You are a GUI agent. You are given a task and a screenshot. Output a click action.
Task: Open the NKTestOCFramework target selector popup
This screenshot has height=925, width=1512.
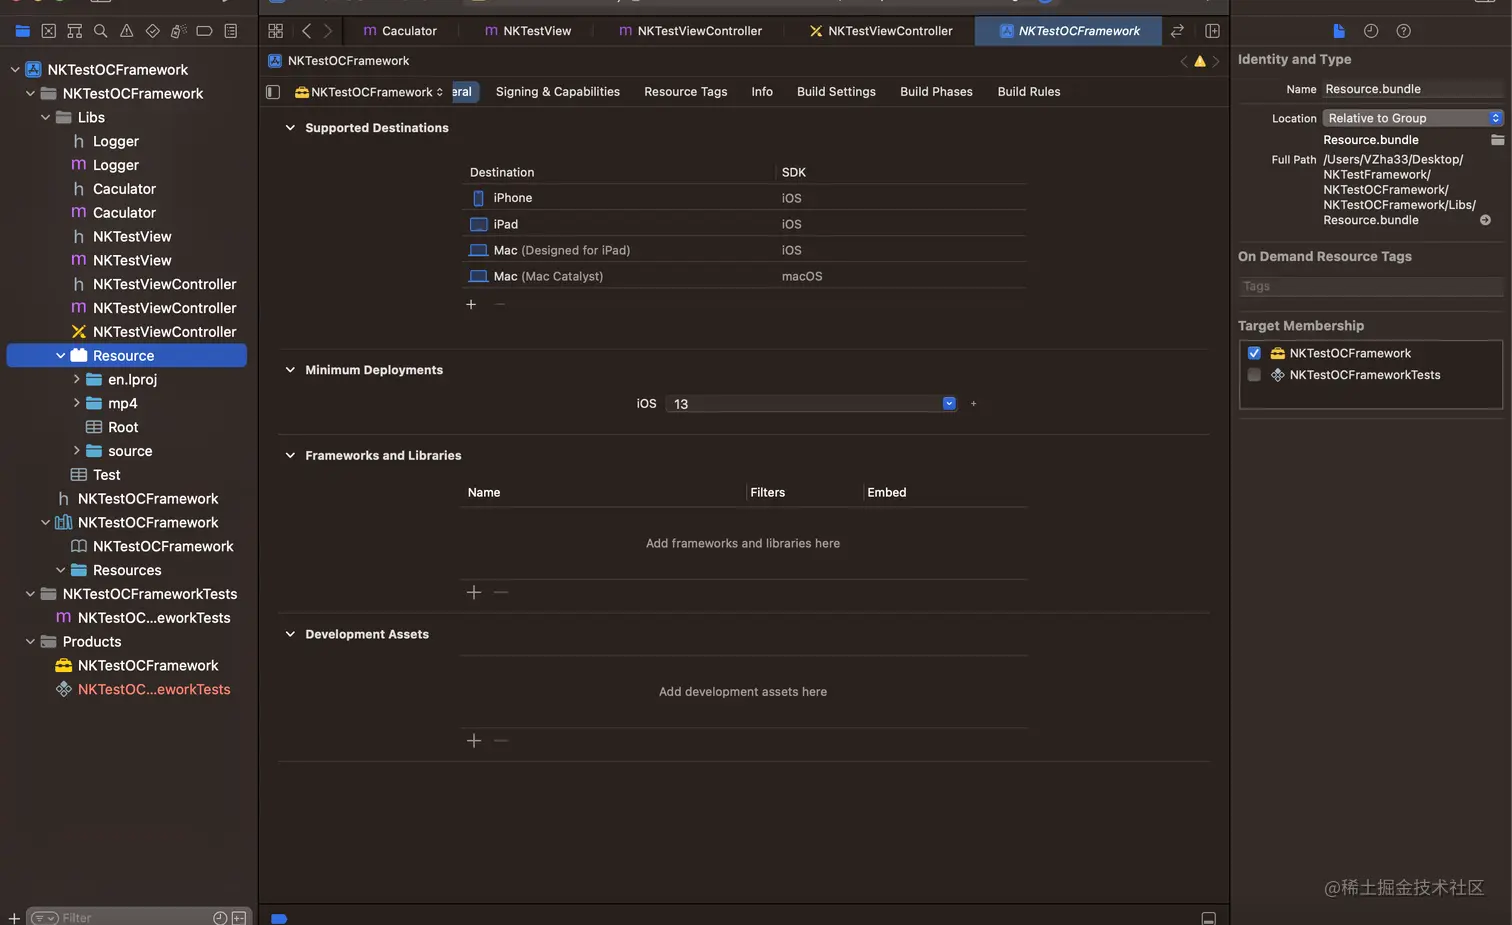[x=369, y=92]
